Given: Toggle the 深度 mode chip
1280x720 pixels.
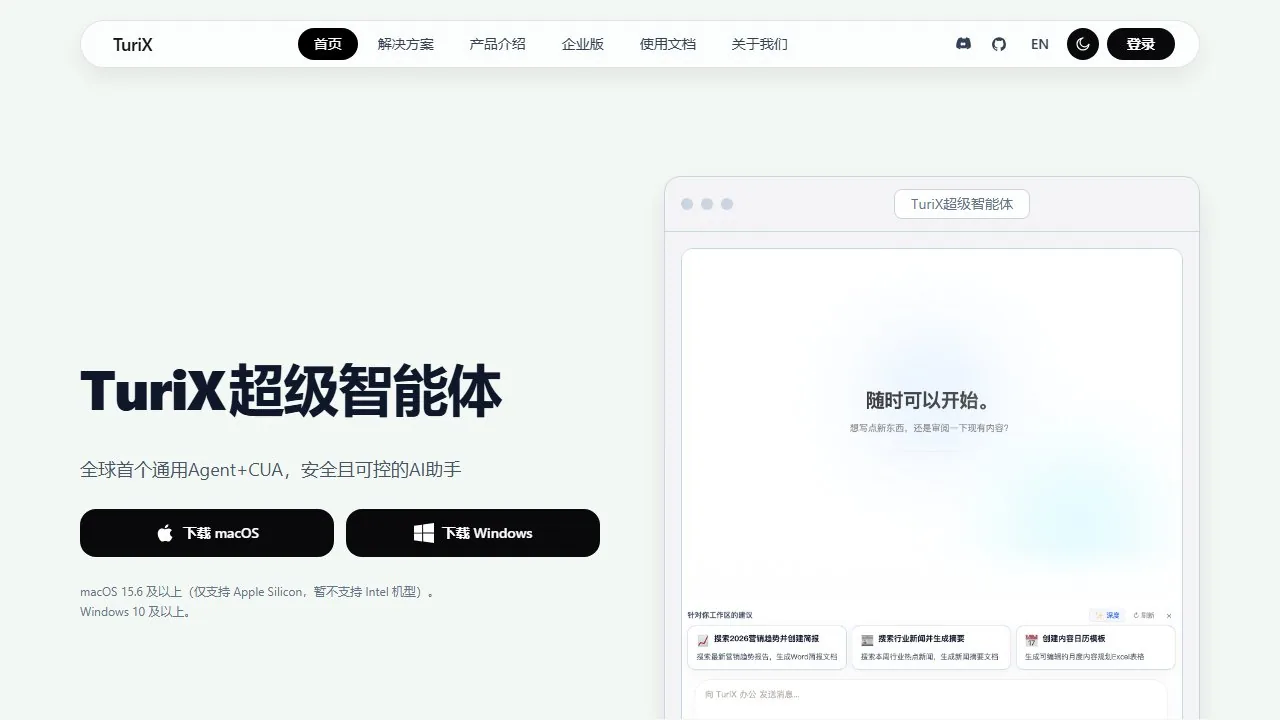Looking at the screenshot, I should point(1108,615).
